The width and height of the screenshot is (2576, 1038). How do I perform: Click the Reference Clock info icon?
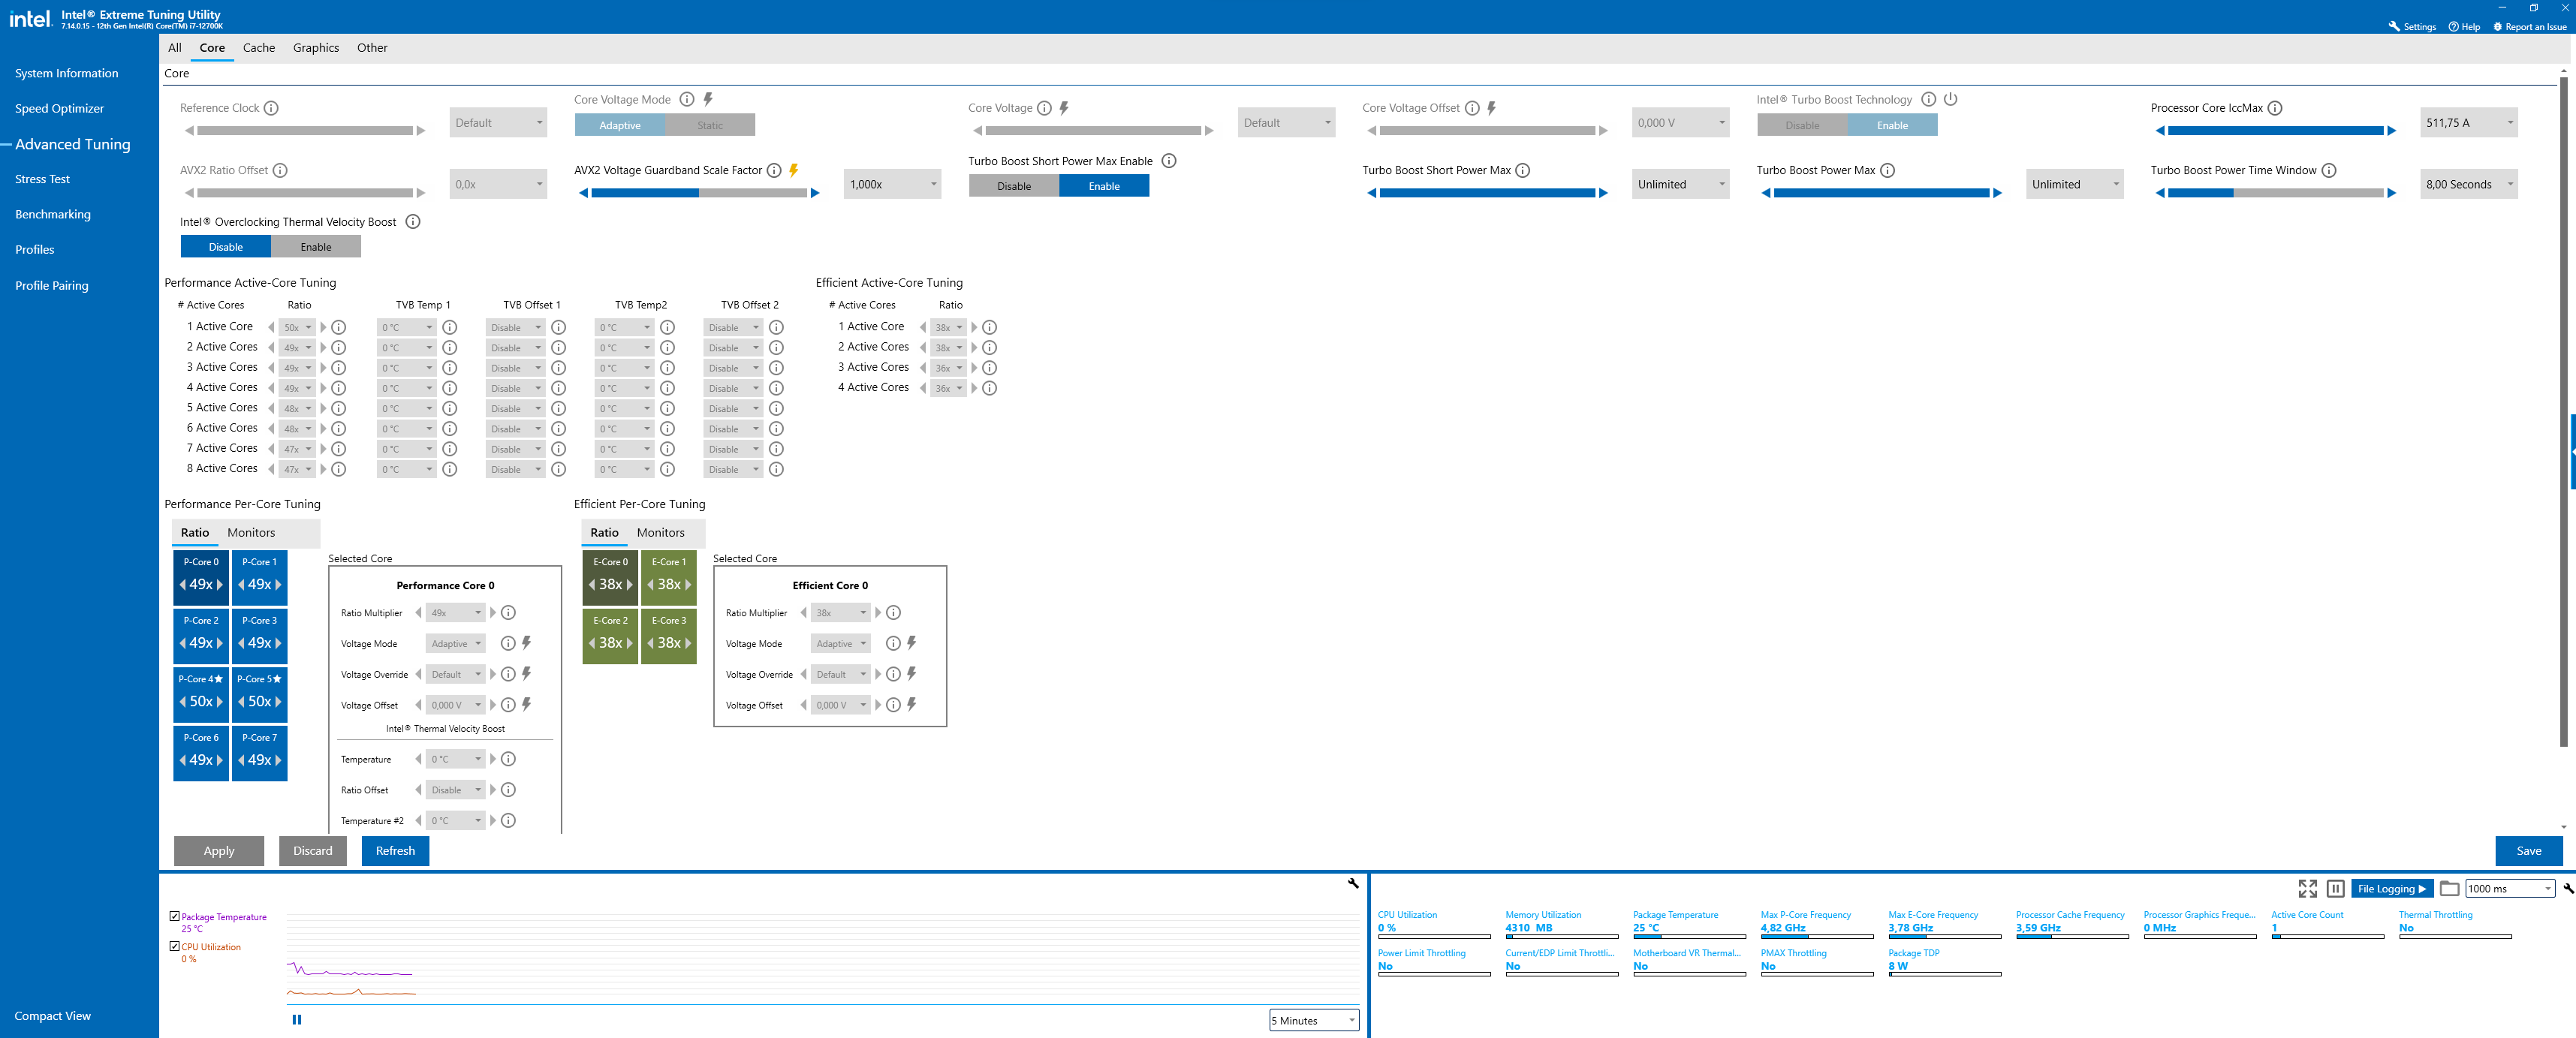coord(271,108)
